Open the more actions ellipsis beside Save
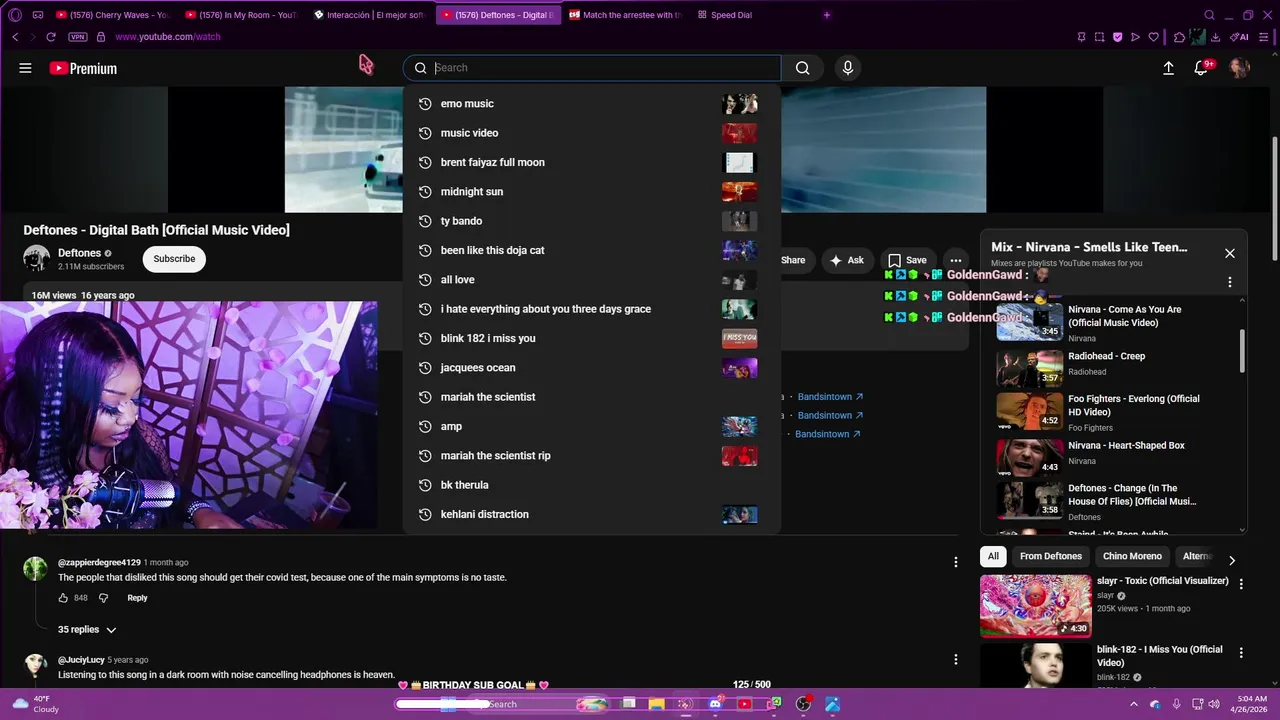Screen dimensions: 1280x720 (x=956, y=260)
